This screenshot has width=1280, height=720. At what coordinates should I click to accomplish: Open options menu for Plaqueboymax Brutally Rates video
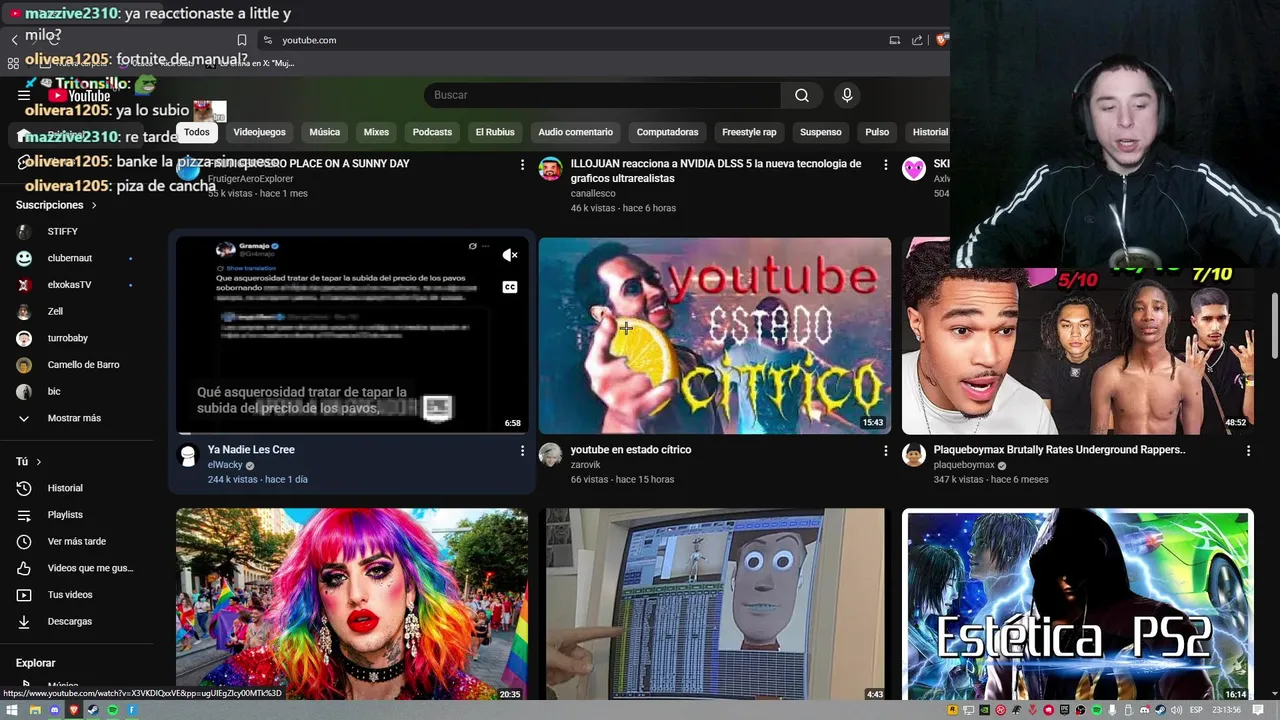click(x=1248, y=451)
